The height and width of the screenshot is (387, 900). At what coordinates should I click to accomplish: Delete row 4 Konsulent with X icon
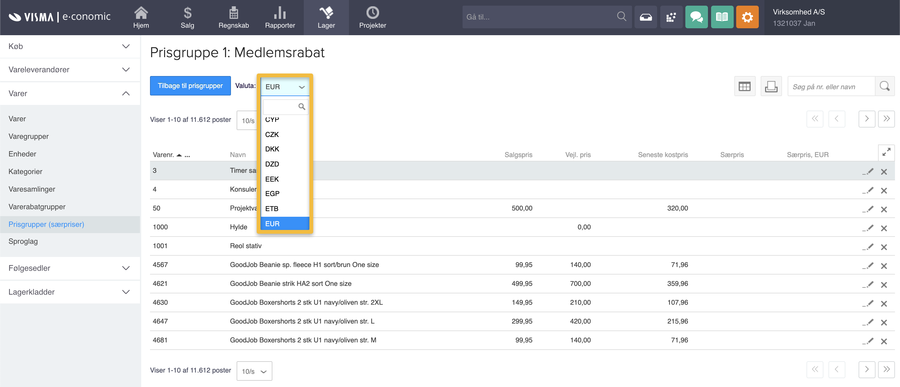point(884,191)
